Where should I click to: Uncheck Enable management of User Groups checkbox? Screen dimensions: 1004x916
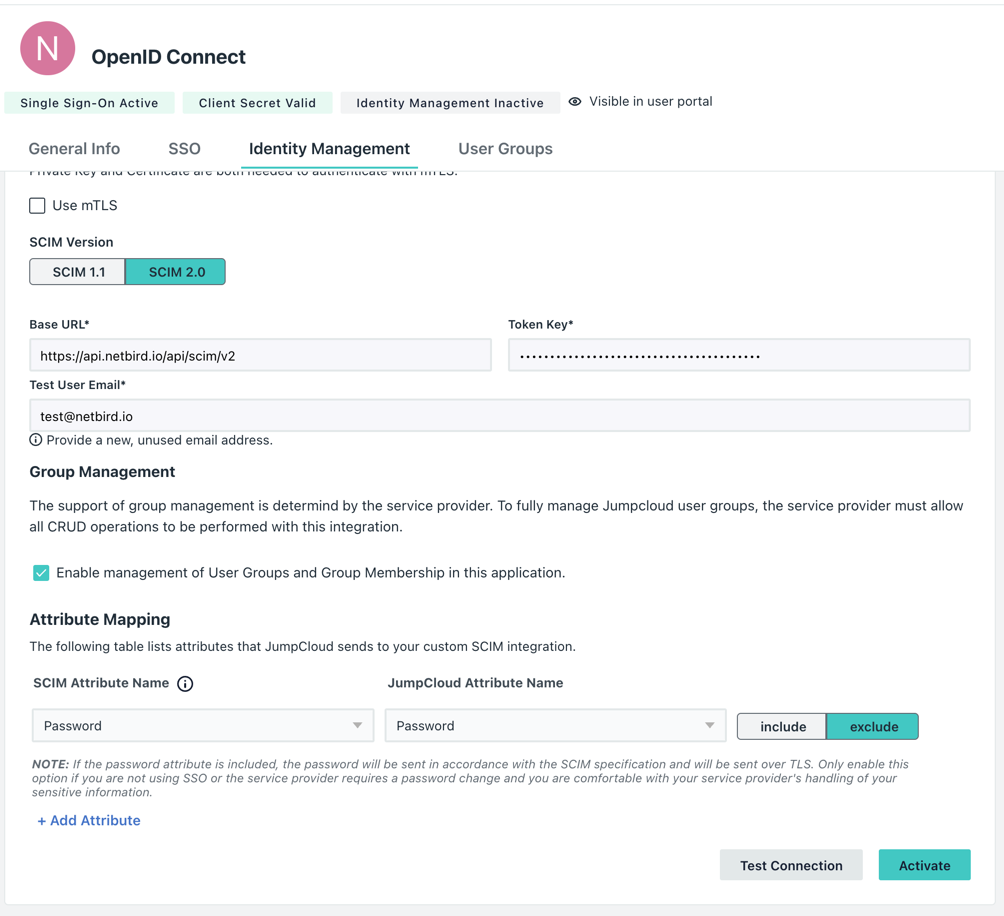[41, 573]
